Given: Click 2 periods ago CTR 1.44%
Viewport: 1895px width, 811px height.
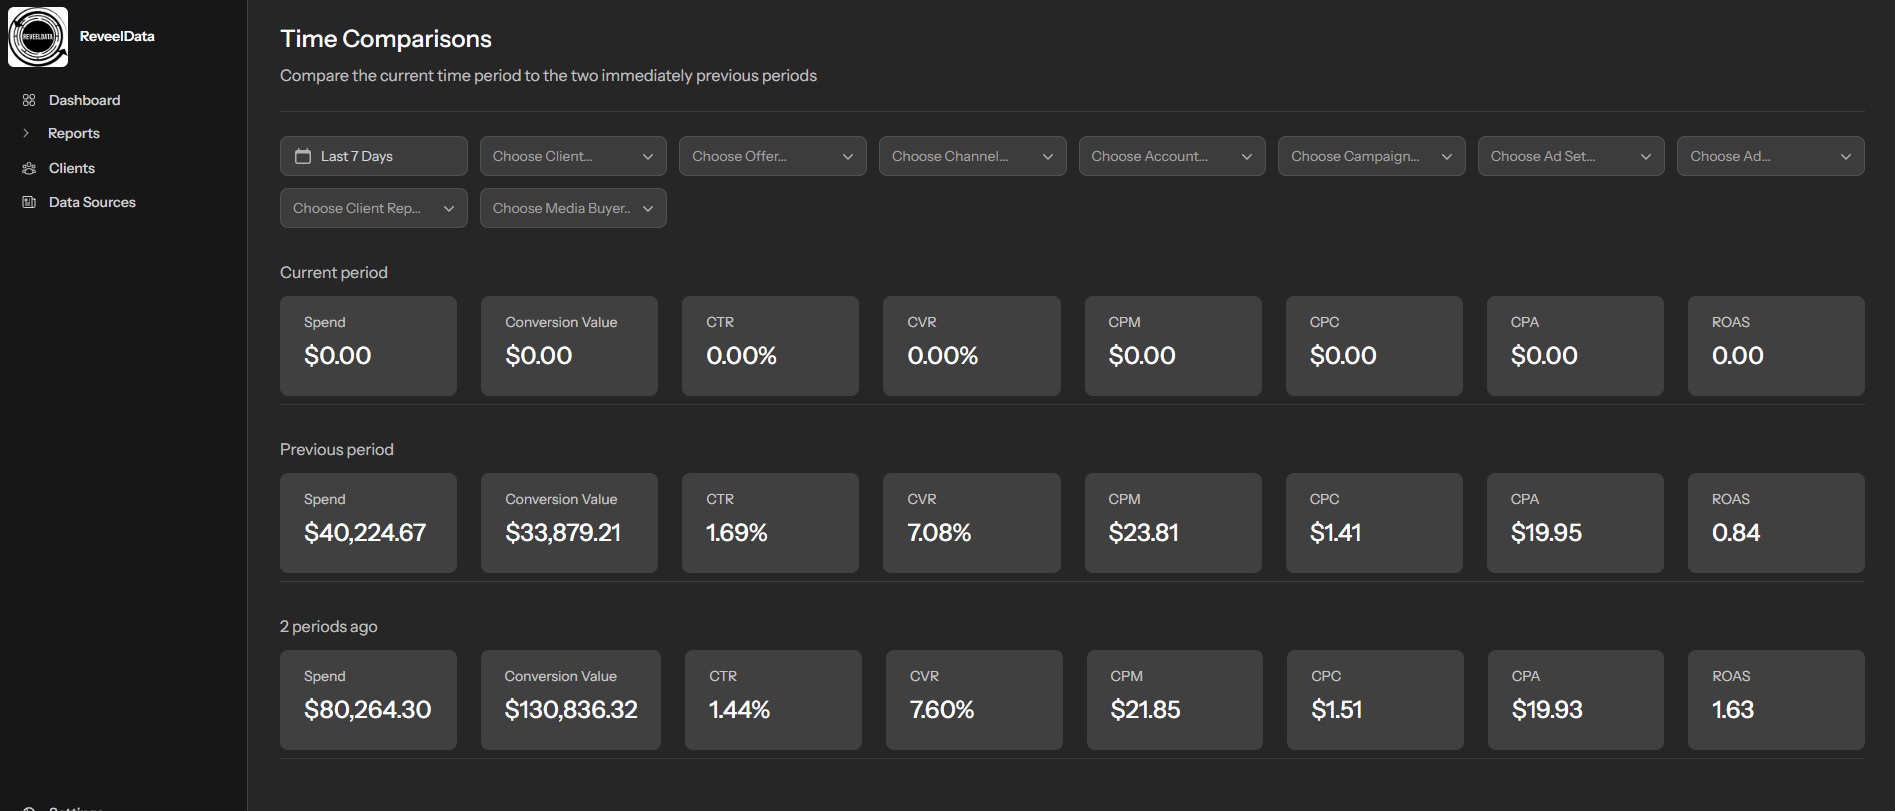Looking at the screenshot, I should pos(773,700).
